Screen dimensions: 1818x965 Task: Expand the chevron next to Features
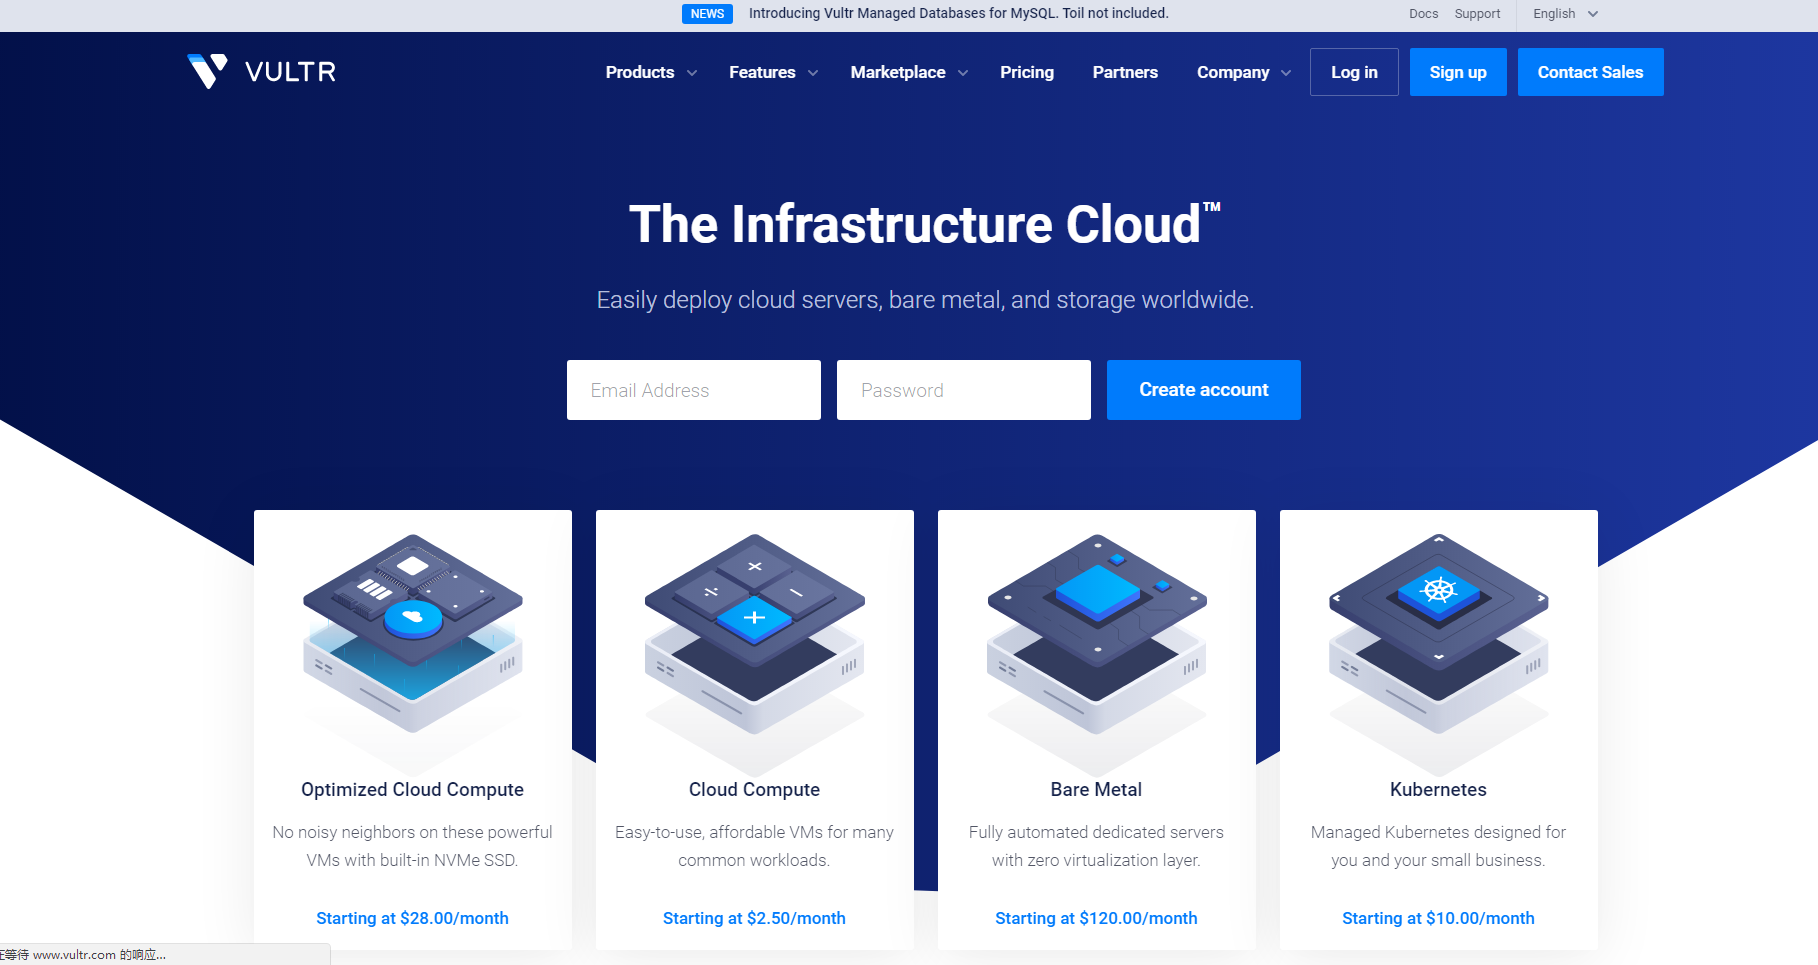(813, 73)
